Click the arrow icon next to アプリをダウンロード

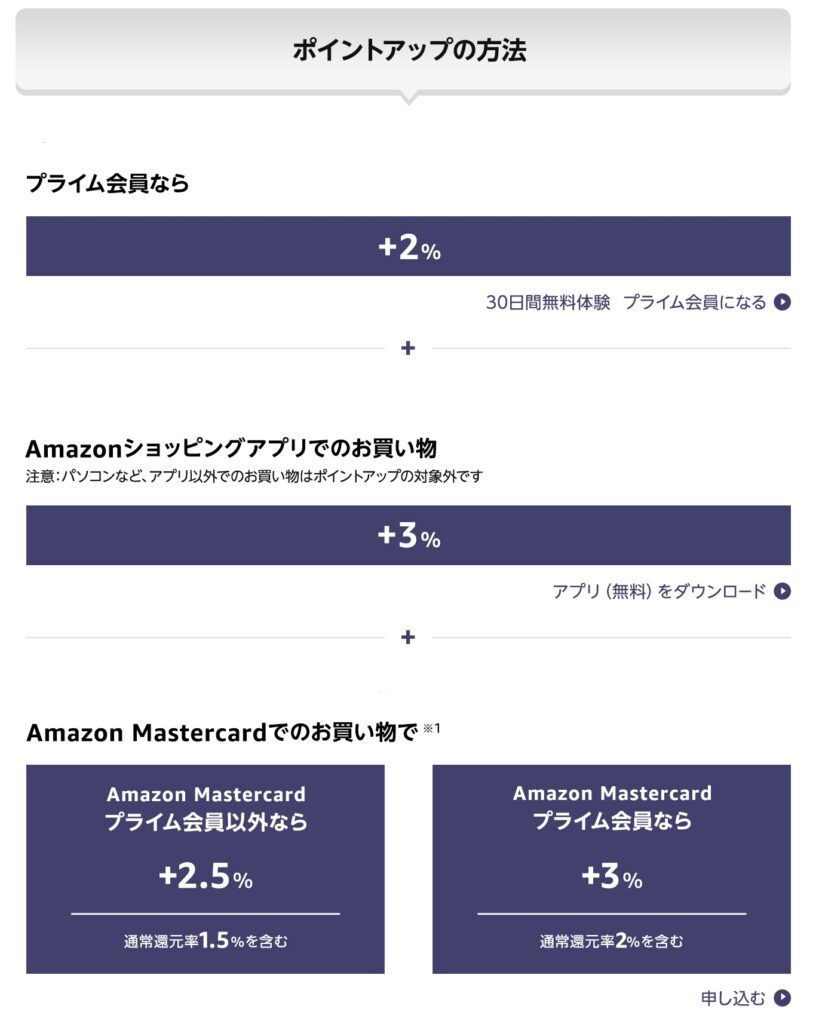coord(782,591)
